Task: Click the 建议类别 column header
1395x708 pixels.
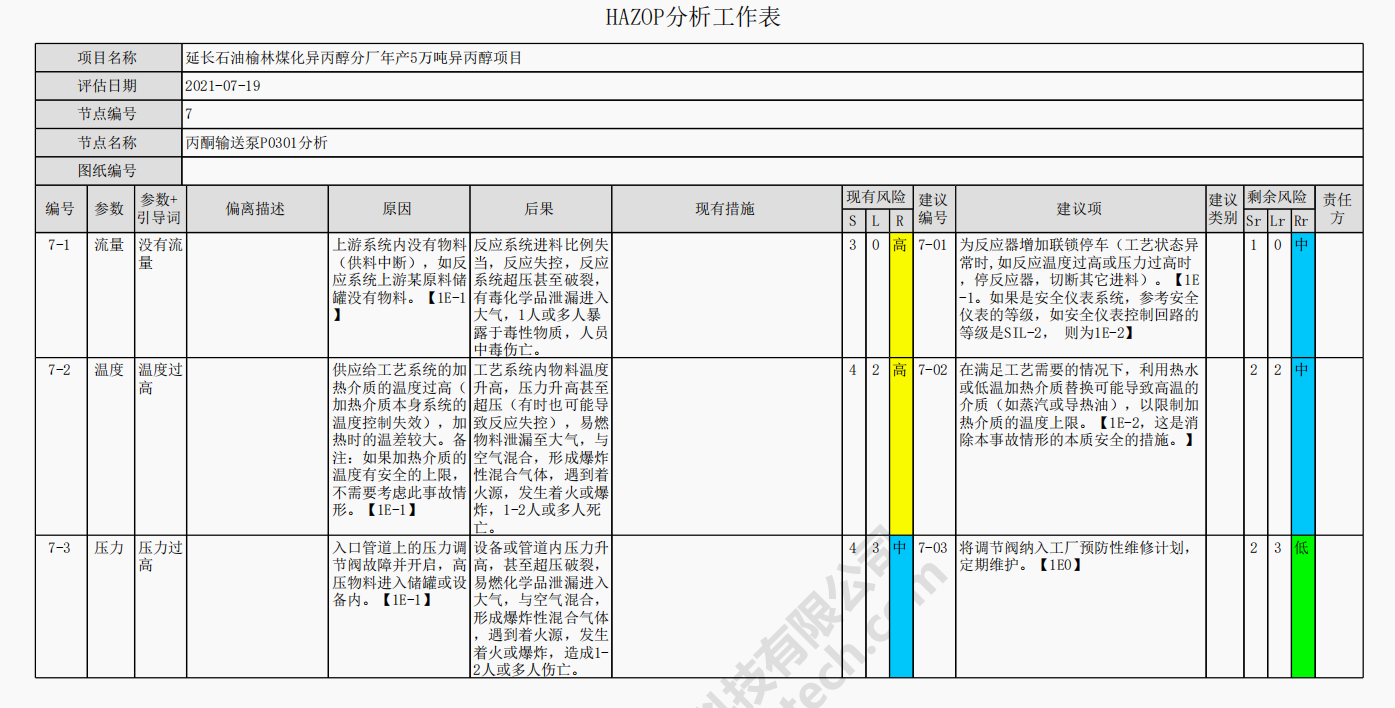Action: [x=1223, y=209]
